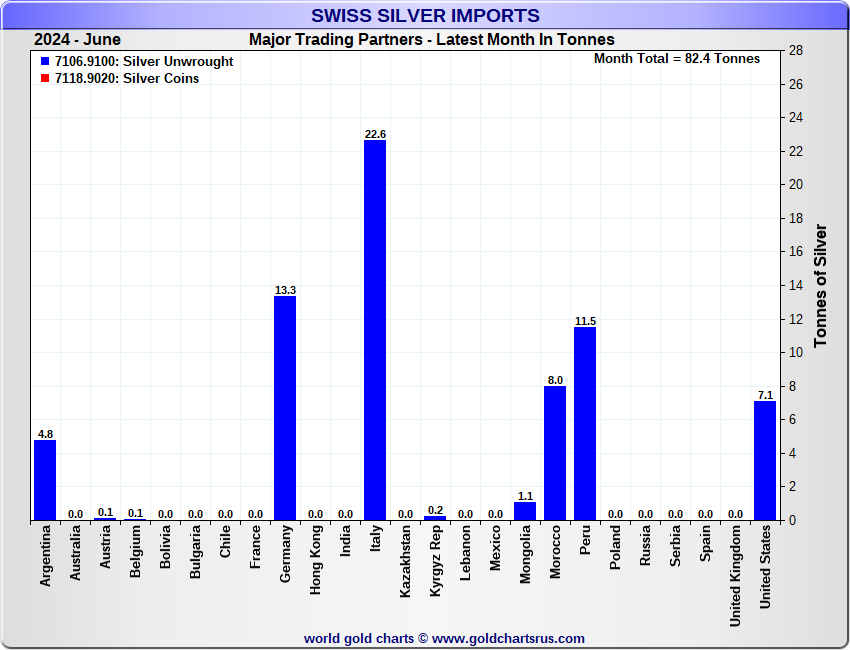Click the Argentina bar

point(45,480)
